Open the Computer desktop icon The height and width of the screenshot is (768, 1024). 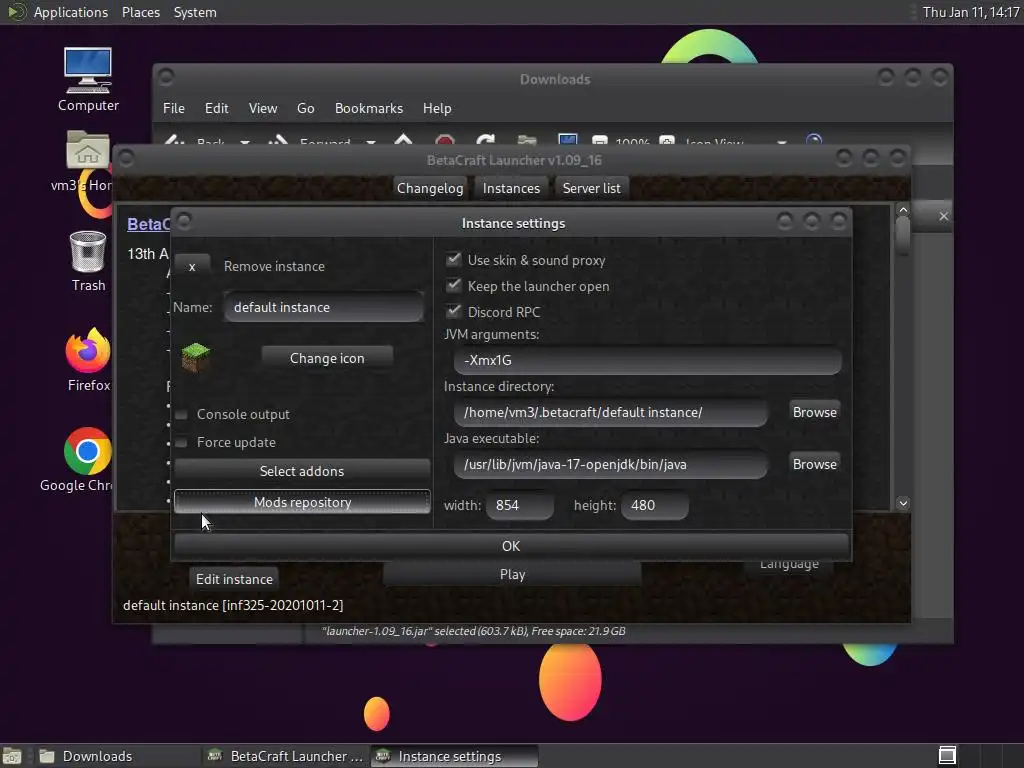tap(88, 80)
